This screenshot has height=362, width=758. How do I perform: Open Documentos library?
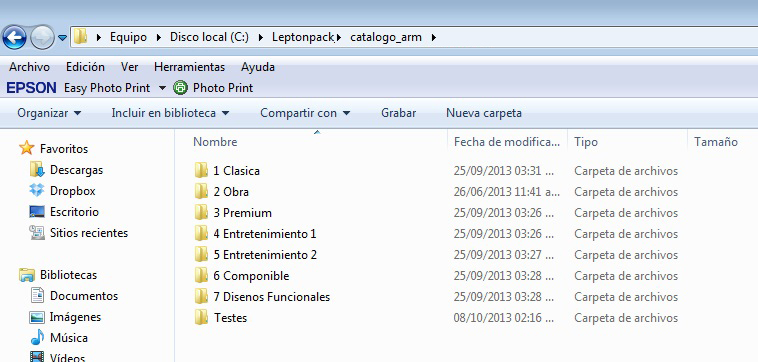click(x=84, y=296)
